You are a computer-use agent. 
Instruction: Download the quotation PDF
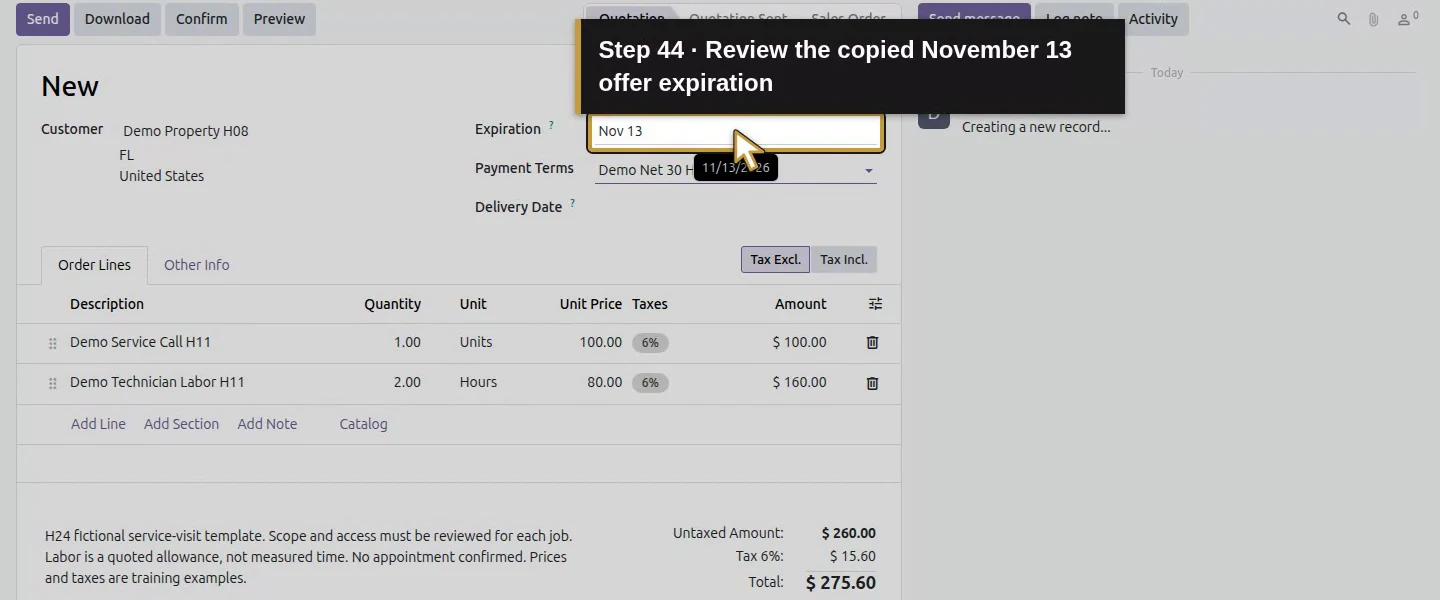tap(117, 19)
